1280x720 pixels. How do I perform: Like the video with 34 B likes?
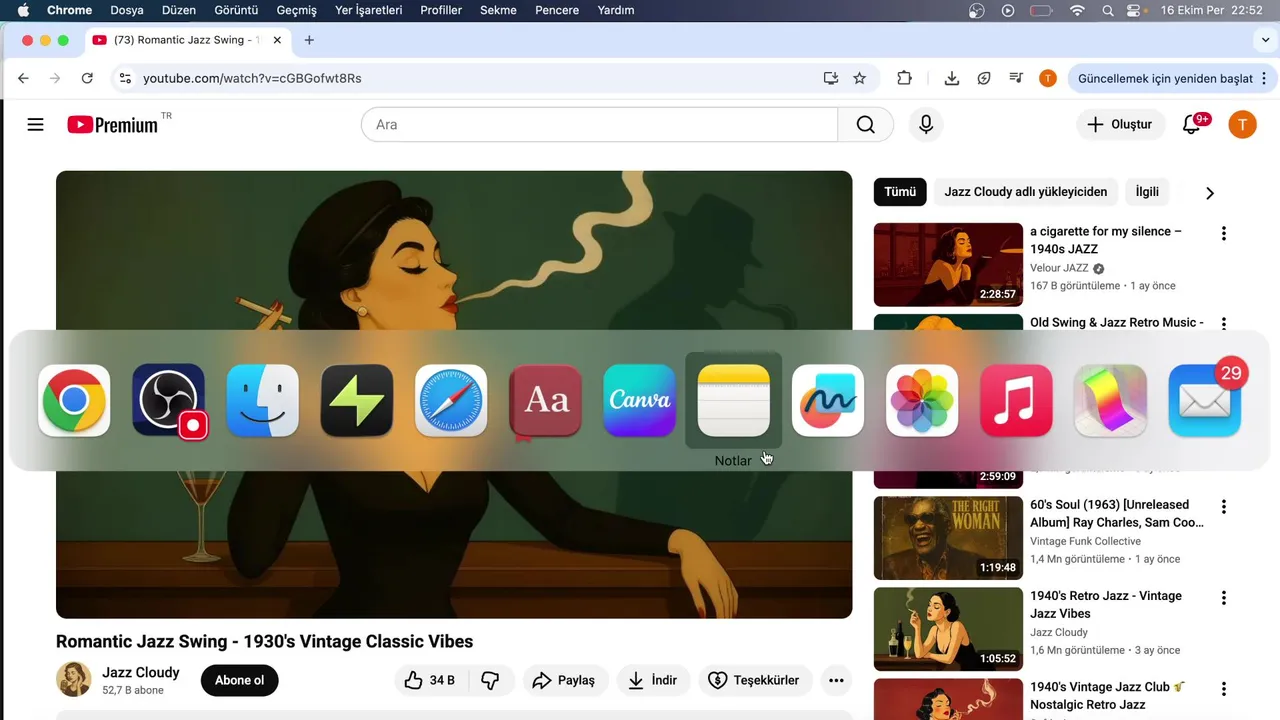(430, 681)
